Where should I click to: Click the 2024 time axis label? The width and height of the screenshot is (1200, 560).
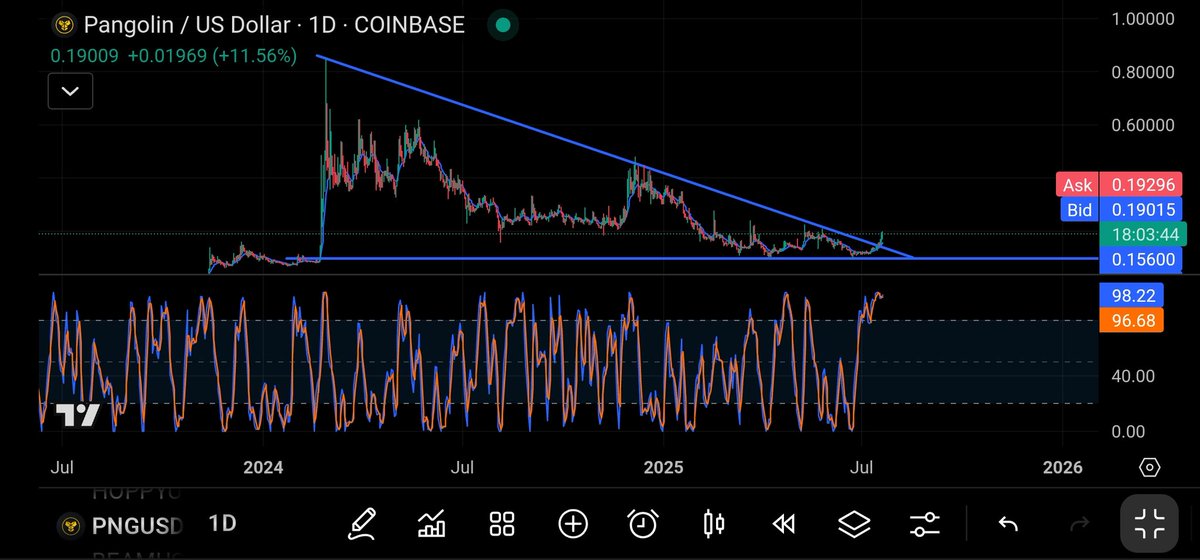click(263, 467)
